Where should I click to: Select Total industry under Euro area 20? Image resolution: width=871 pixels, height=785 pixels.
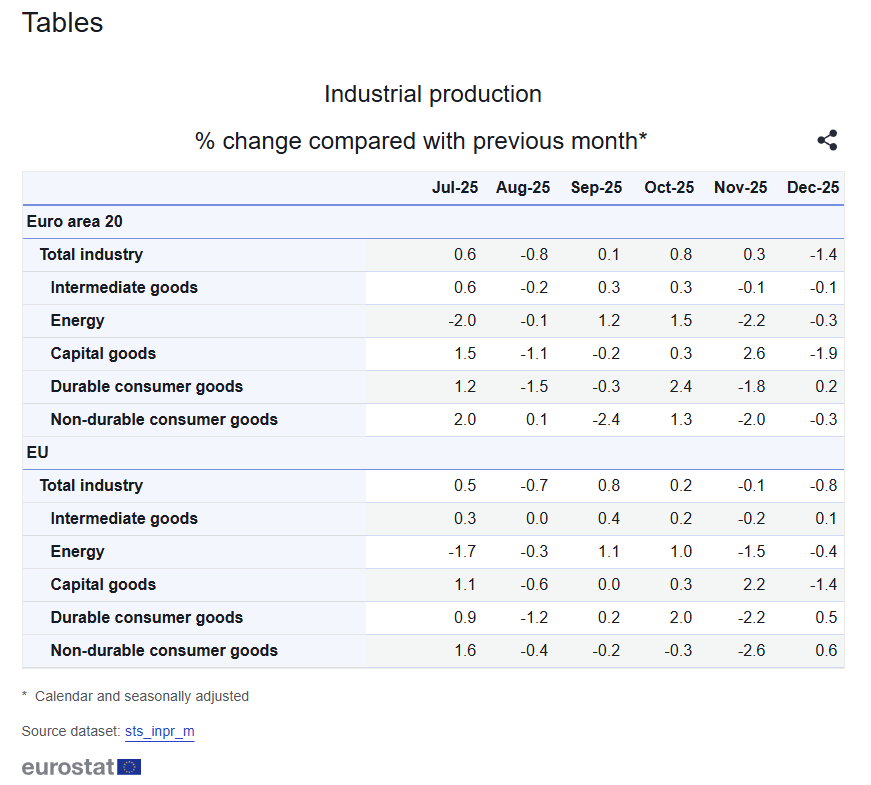[91, 255]
